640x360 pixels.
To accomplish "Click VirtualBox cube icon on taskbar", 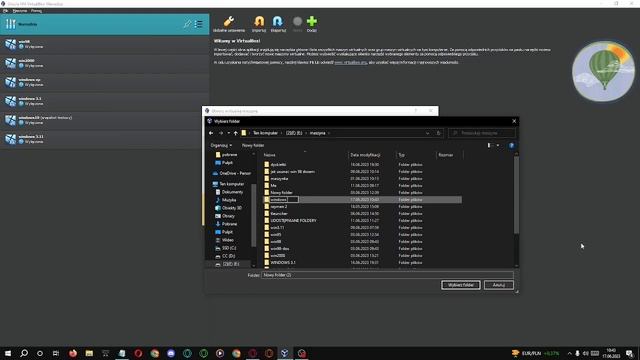I will coord(285,353).
